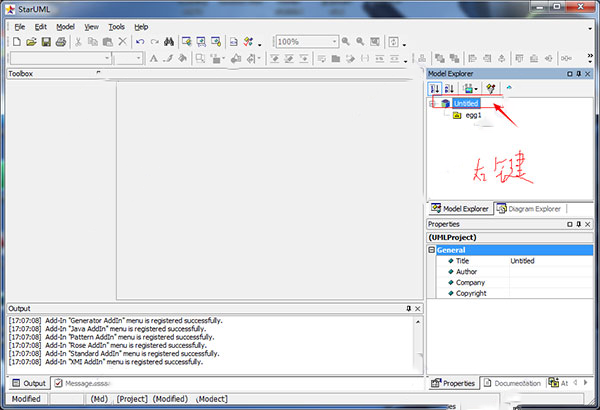This screenshot has height=410, width=600.
Task: Open the Tools menu
Action: click(116, 27)
